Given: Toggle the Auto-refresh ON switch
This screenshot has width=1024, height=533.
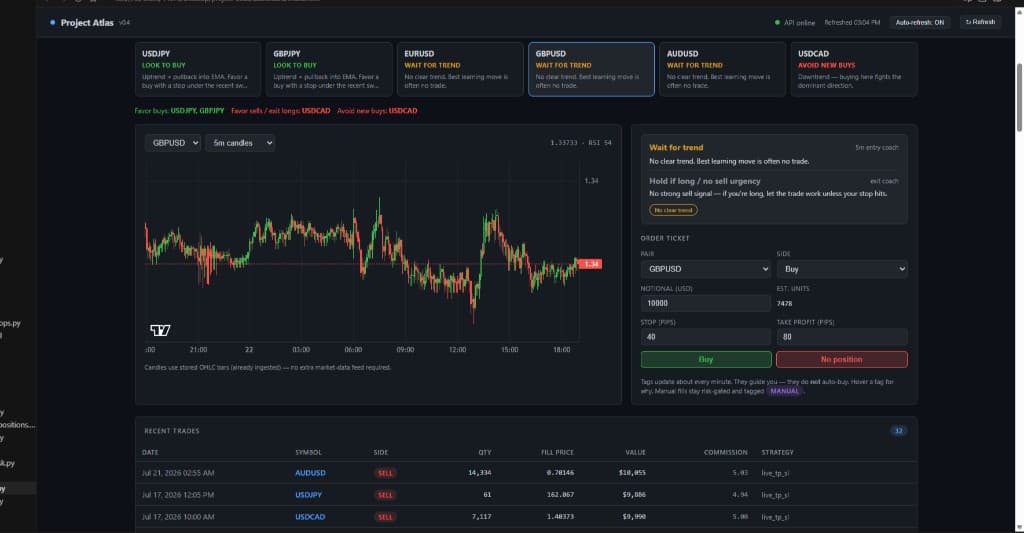Looking at the screenshot, I should click(x=920, y=22).
